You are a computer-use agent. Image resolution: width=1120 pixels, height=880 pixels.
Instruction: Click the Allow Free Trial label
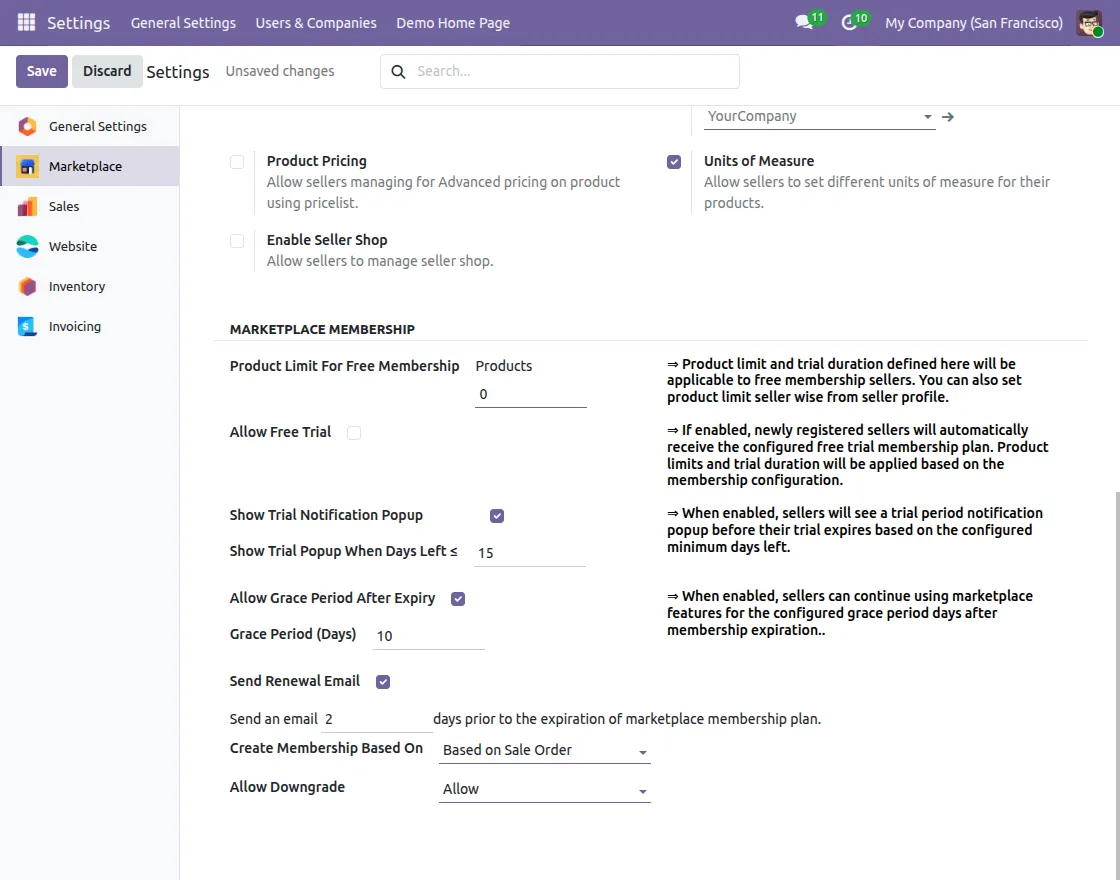(280, 432)
